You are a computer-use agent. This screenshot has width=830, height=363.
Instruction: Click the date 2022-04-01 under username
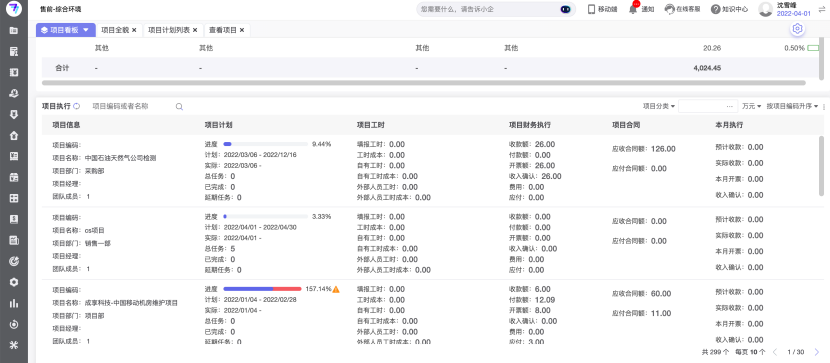click(x=793, y=14)
